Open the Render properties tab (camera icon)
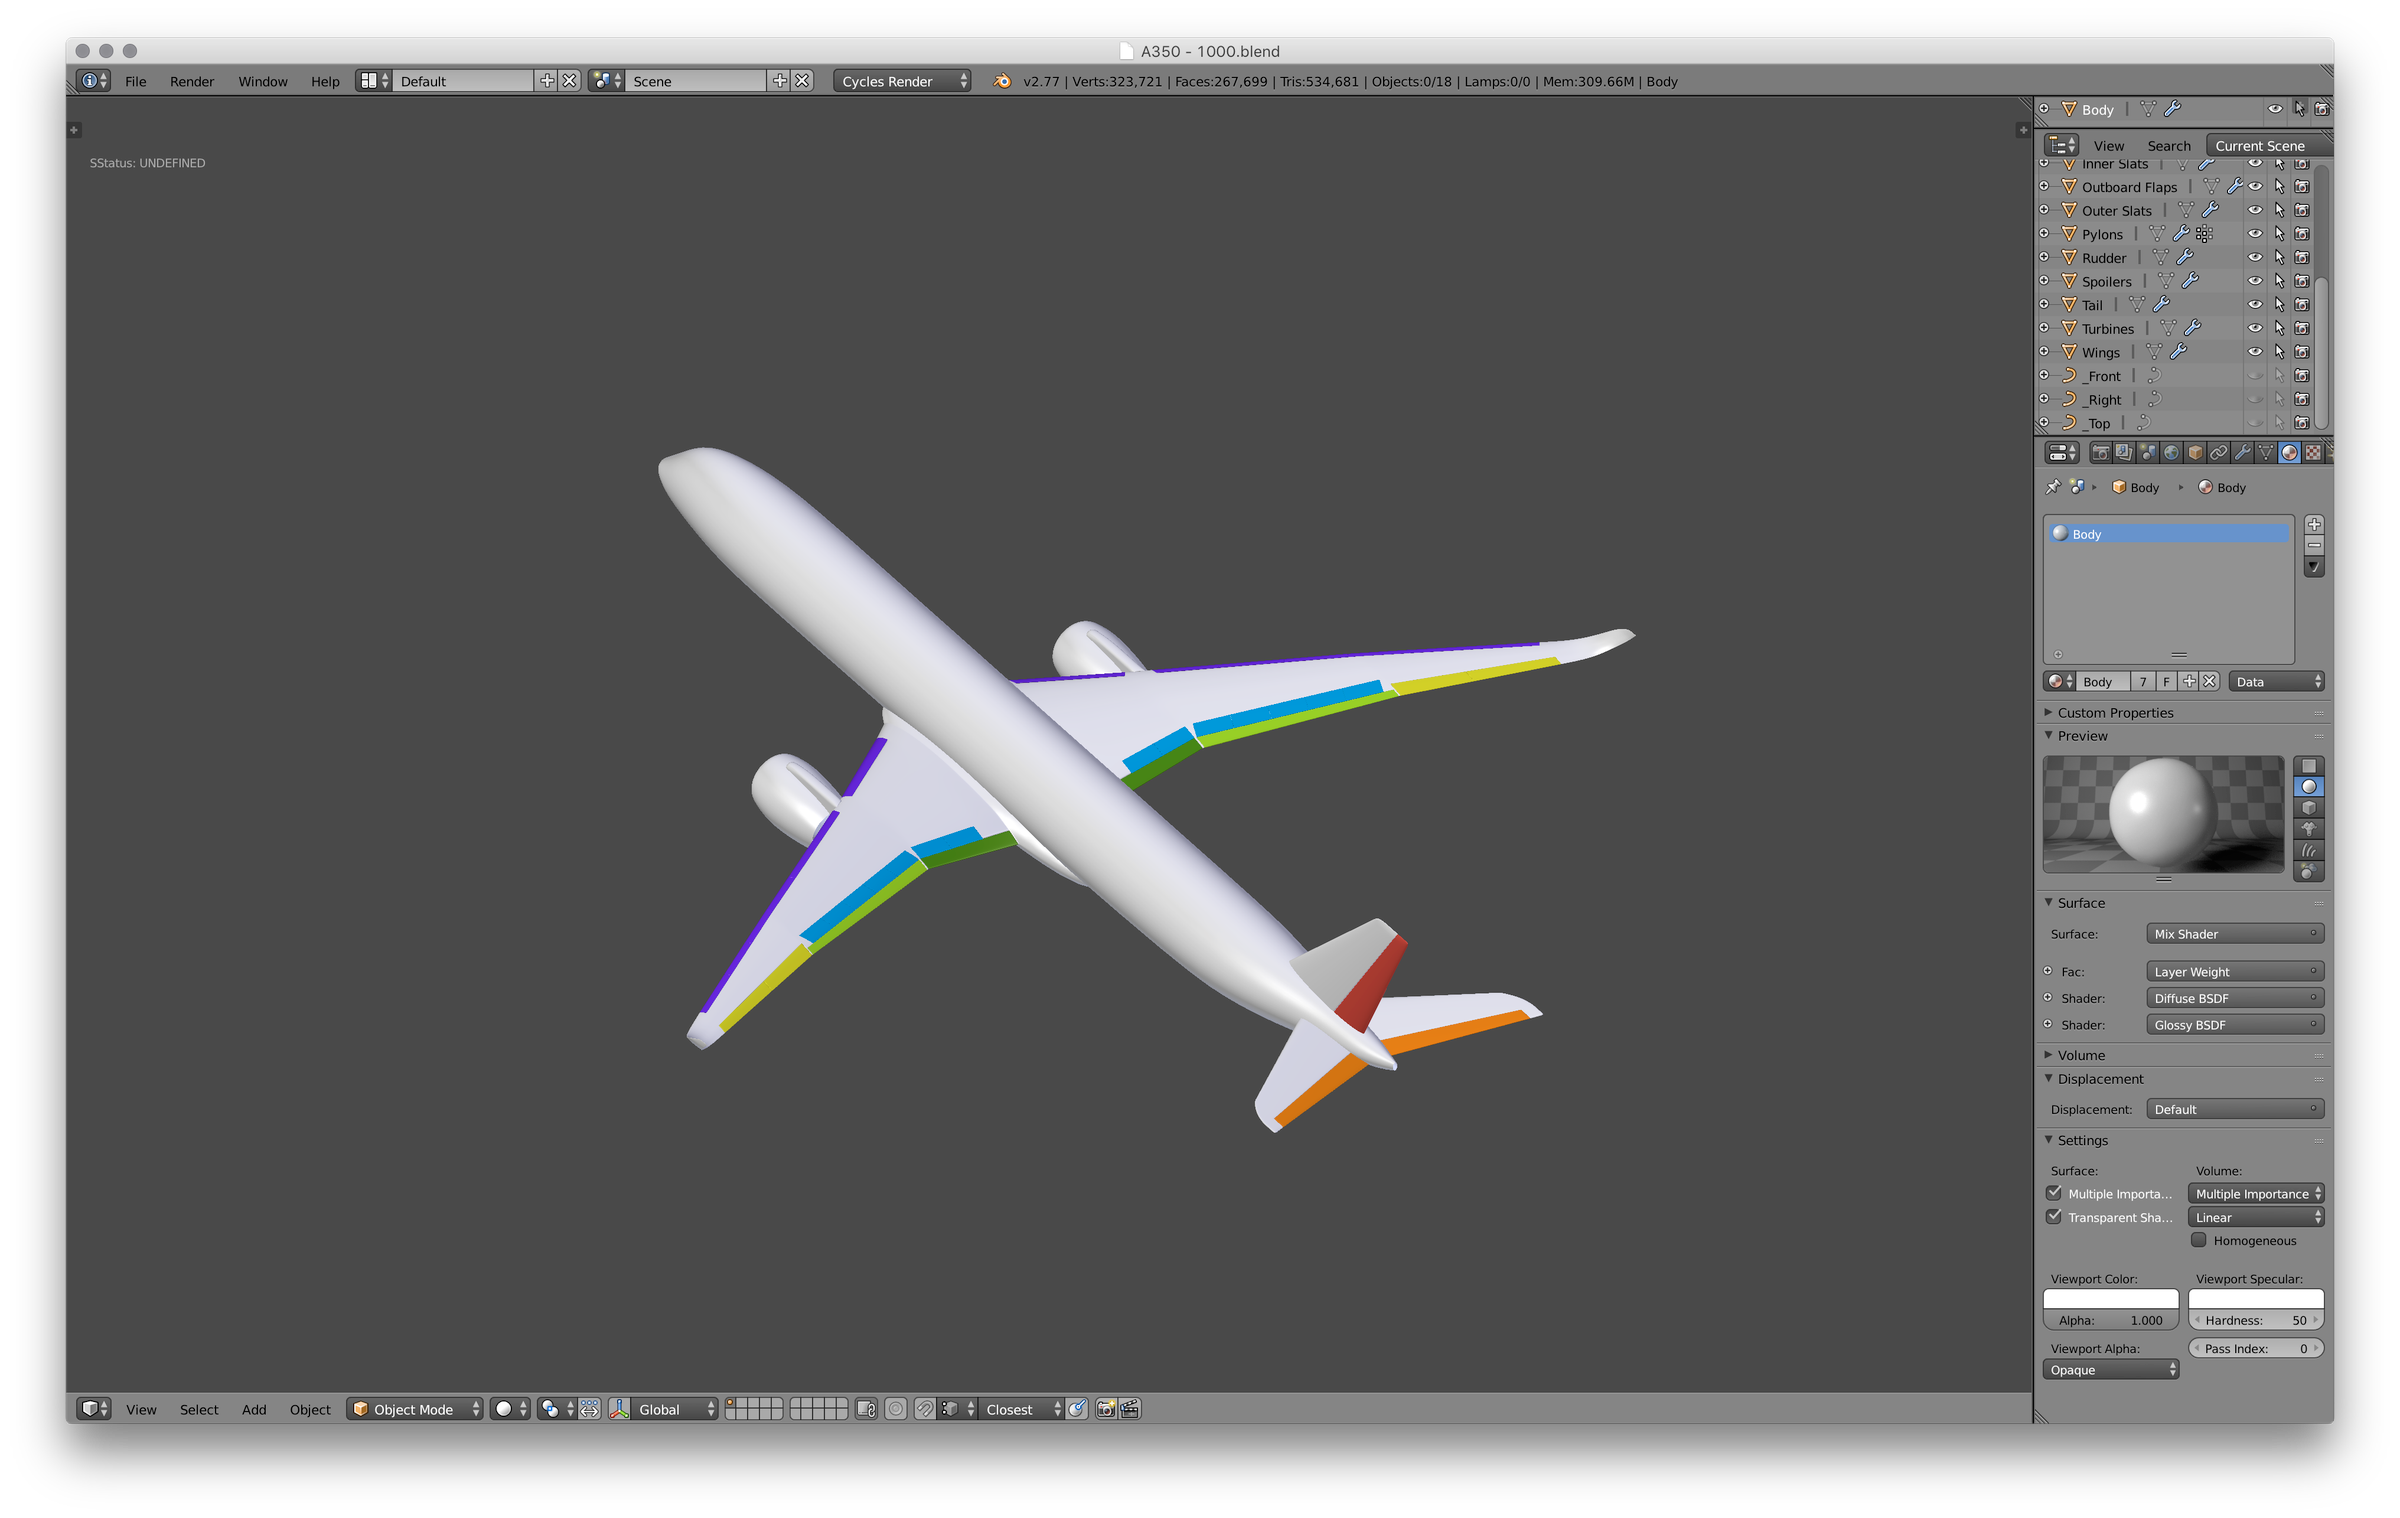 pos(2102,453)
